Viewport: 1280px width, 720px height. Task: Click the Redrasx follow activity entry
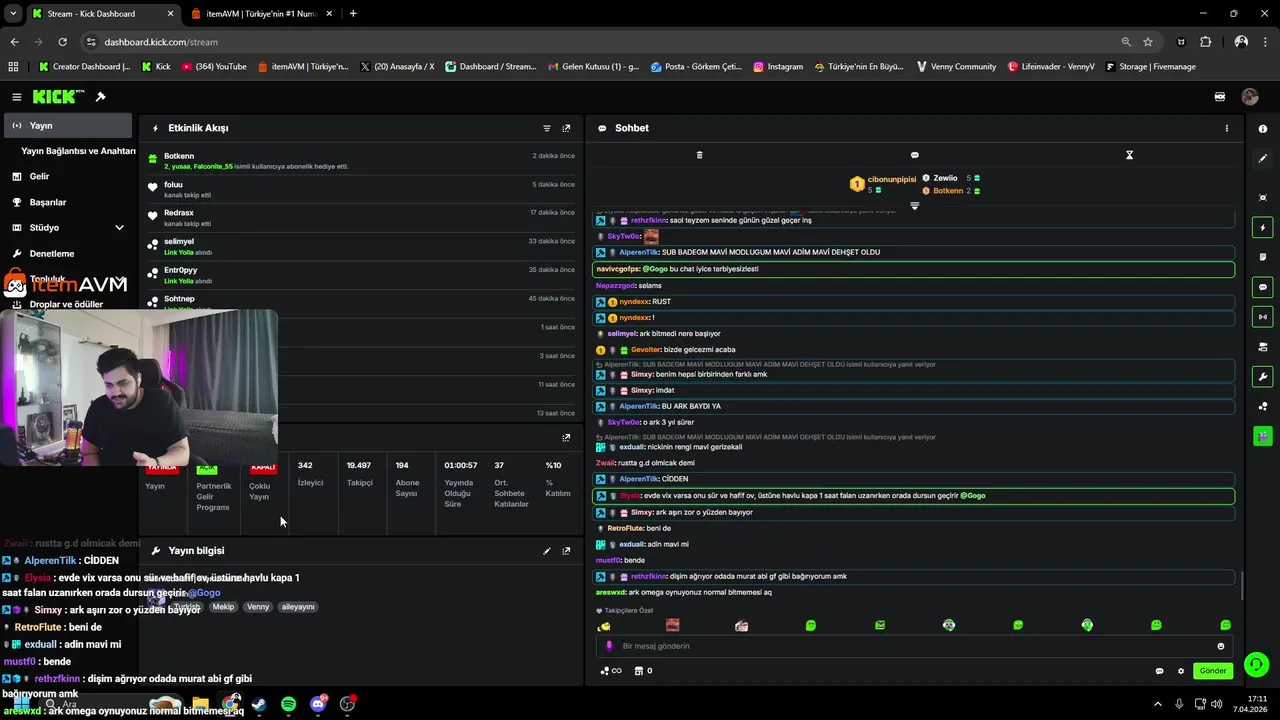point(361,218)
